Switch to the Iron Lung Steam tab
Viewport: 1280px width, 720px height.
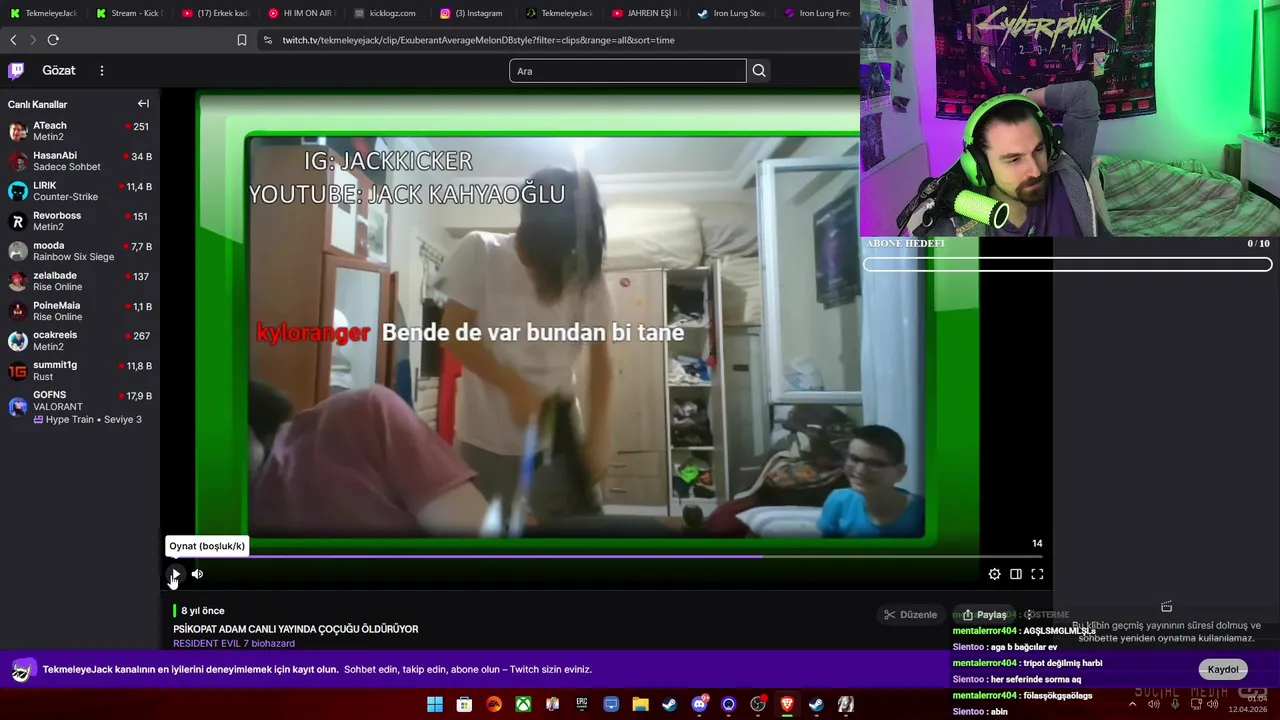[730, 13]
